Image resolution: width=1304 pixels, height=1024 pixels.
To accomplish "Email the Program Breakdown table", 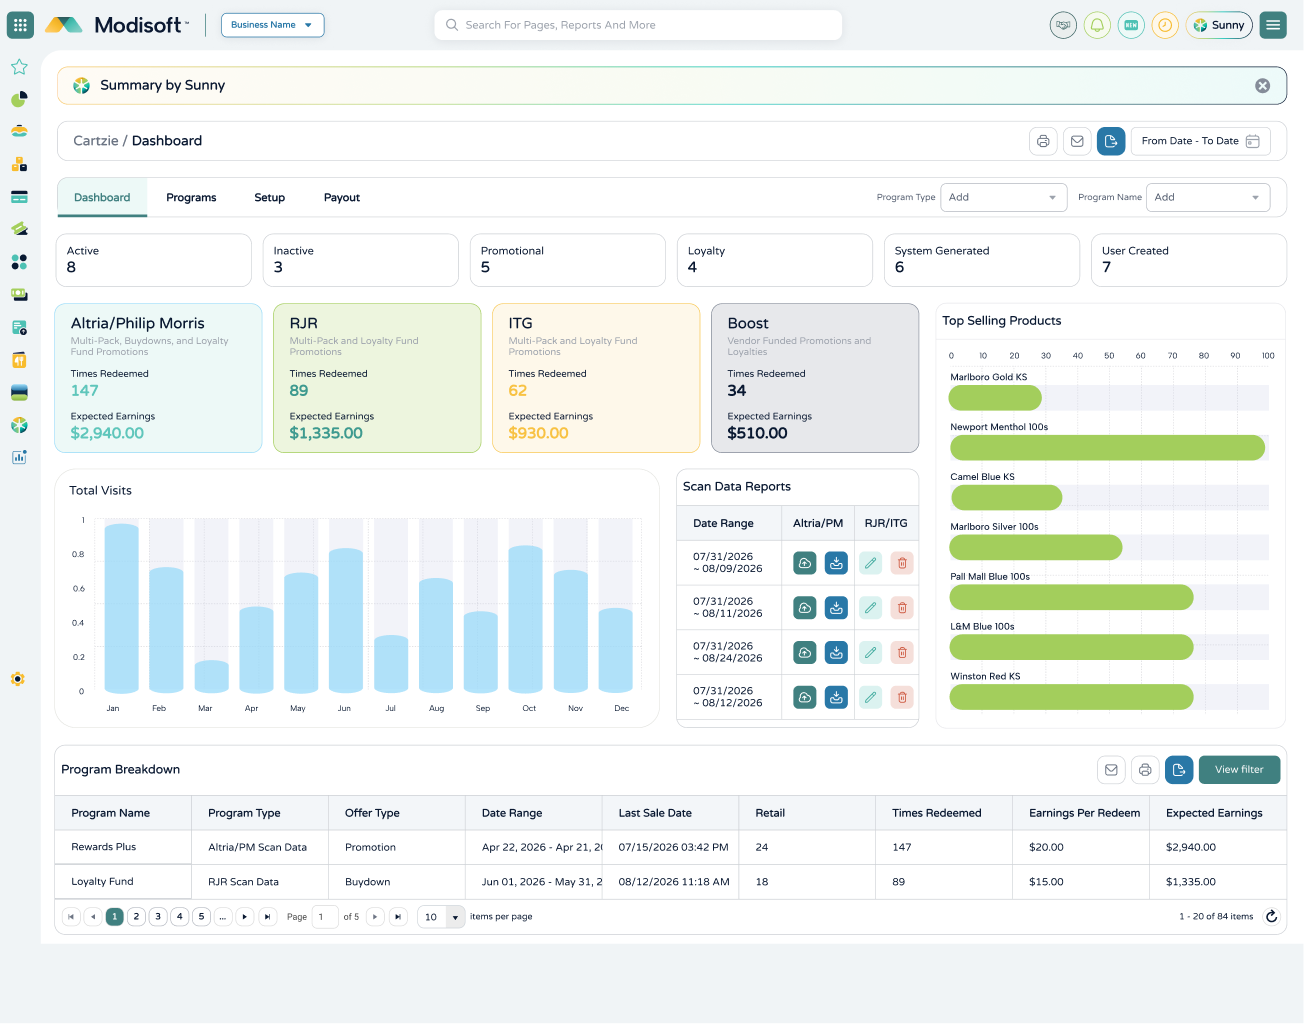I will (1111, 770).
